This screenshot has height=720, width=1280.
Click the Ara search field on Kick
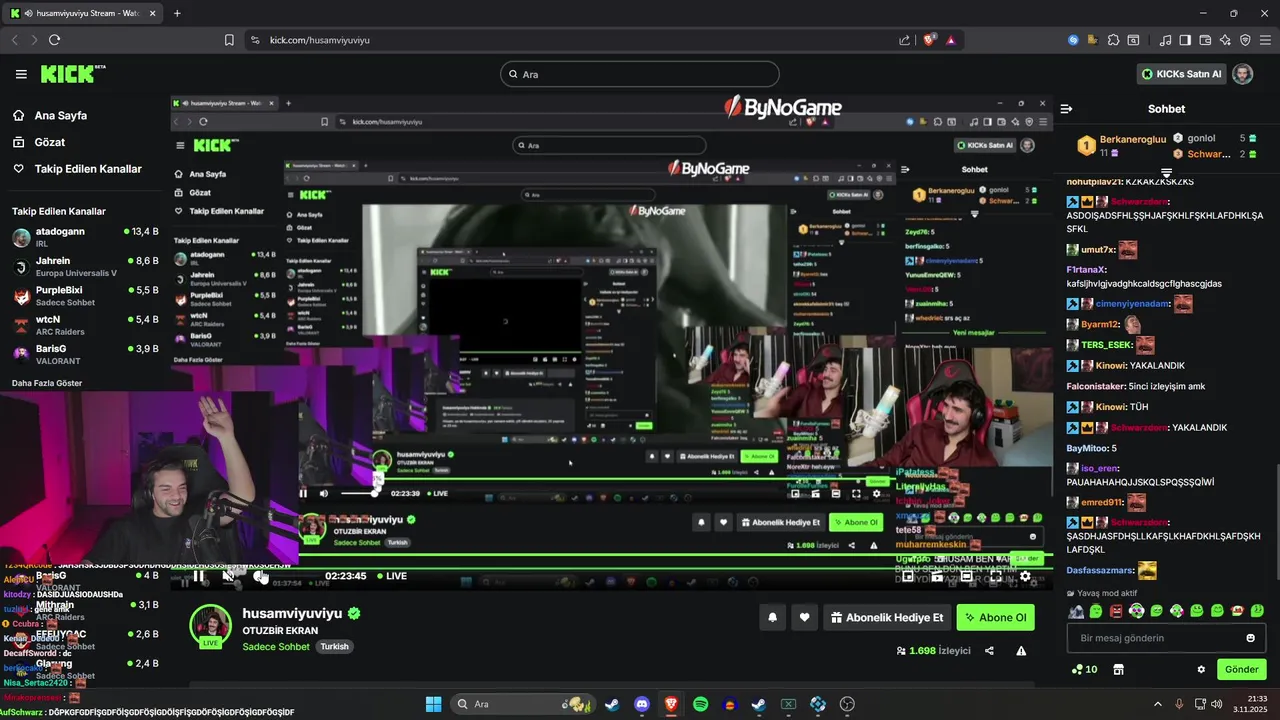[640, 74]
